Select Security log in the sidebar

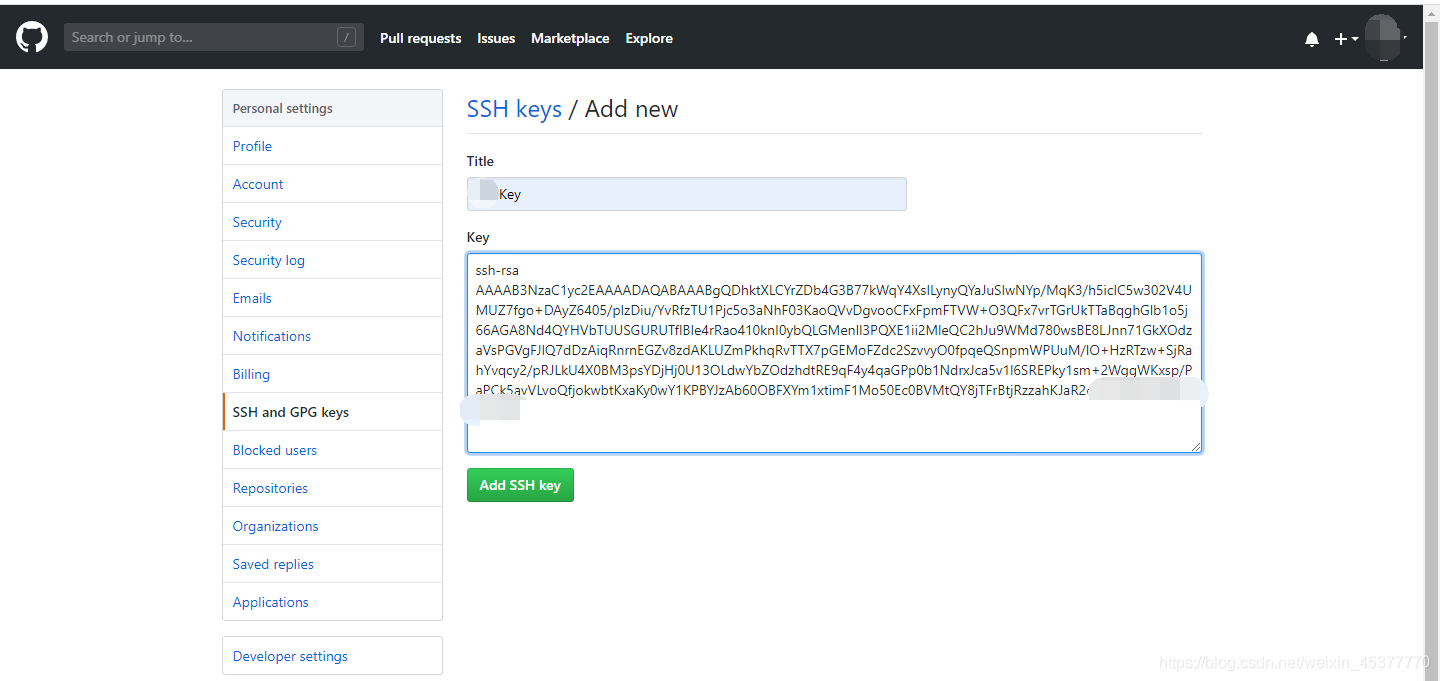click(x=269, y=260)
